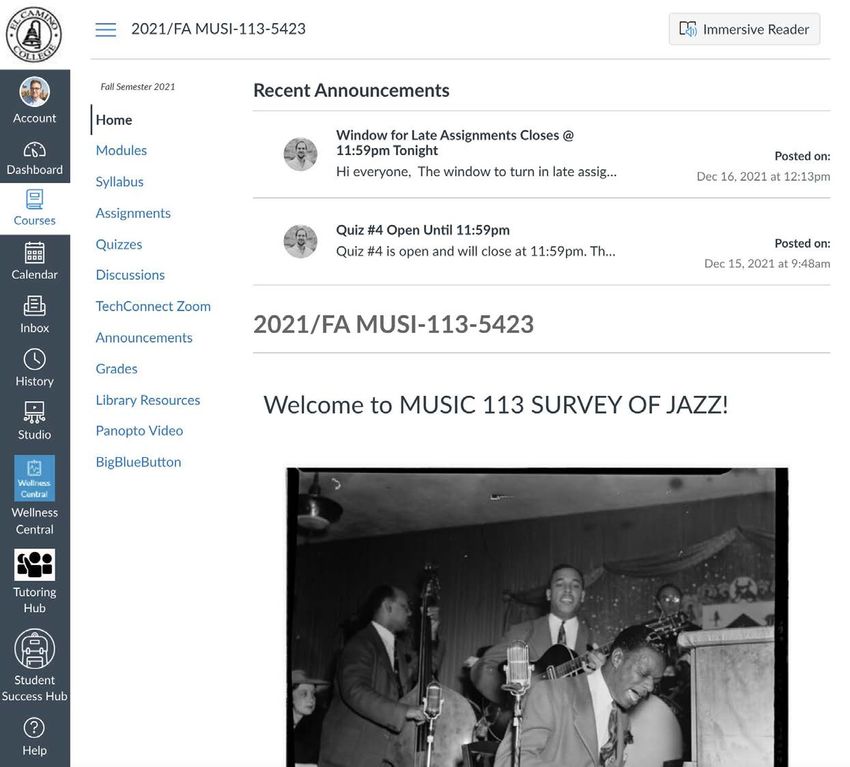Toggle the course navigation hamburger menu

106,29
